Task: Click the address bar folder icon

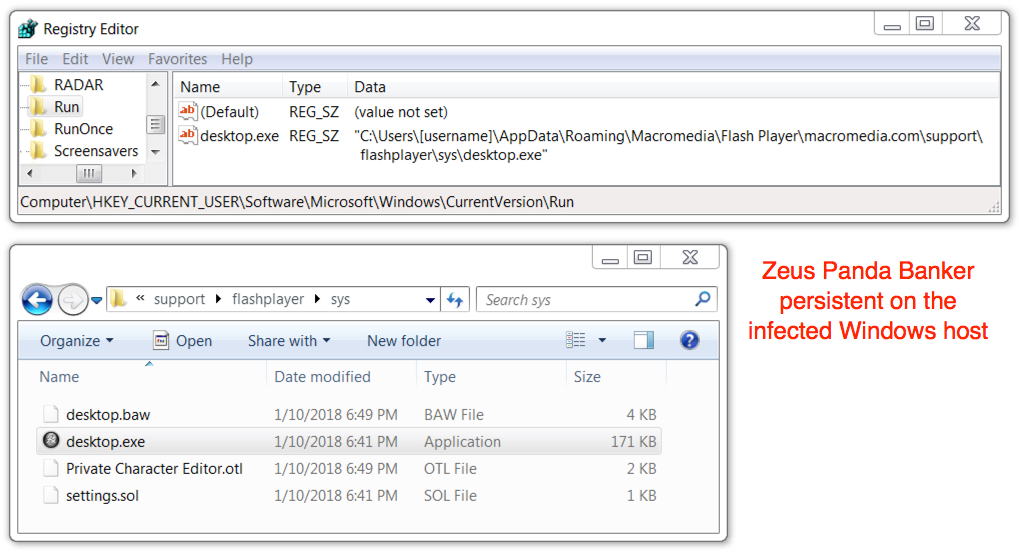Action: click(118, 298)
